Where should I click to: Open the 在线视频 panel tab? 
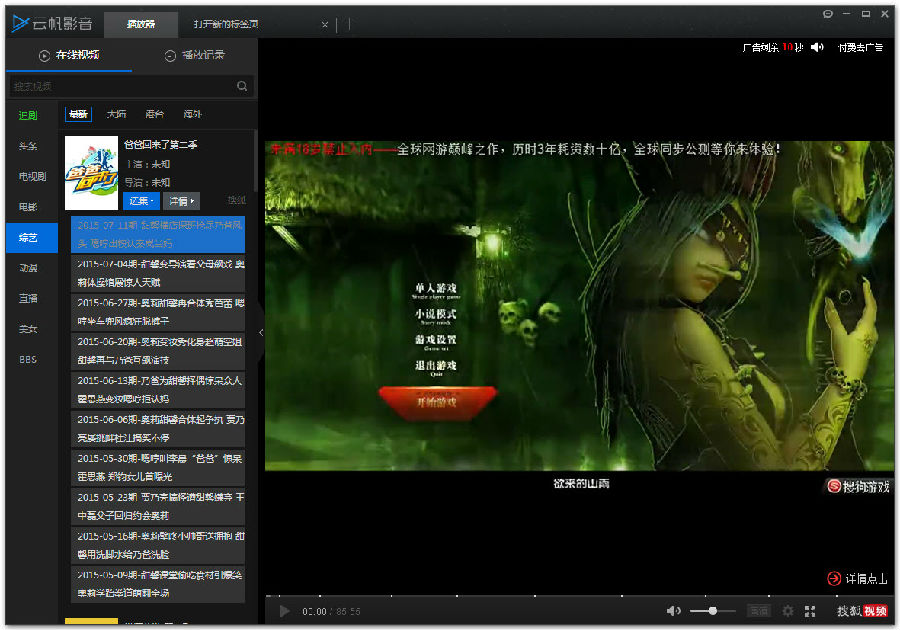click(x=69, y=55)
